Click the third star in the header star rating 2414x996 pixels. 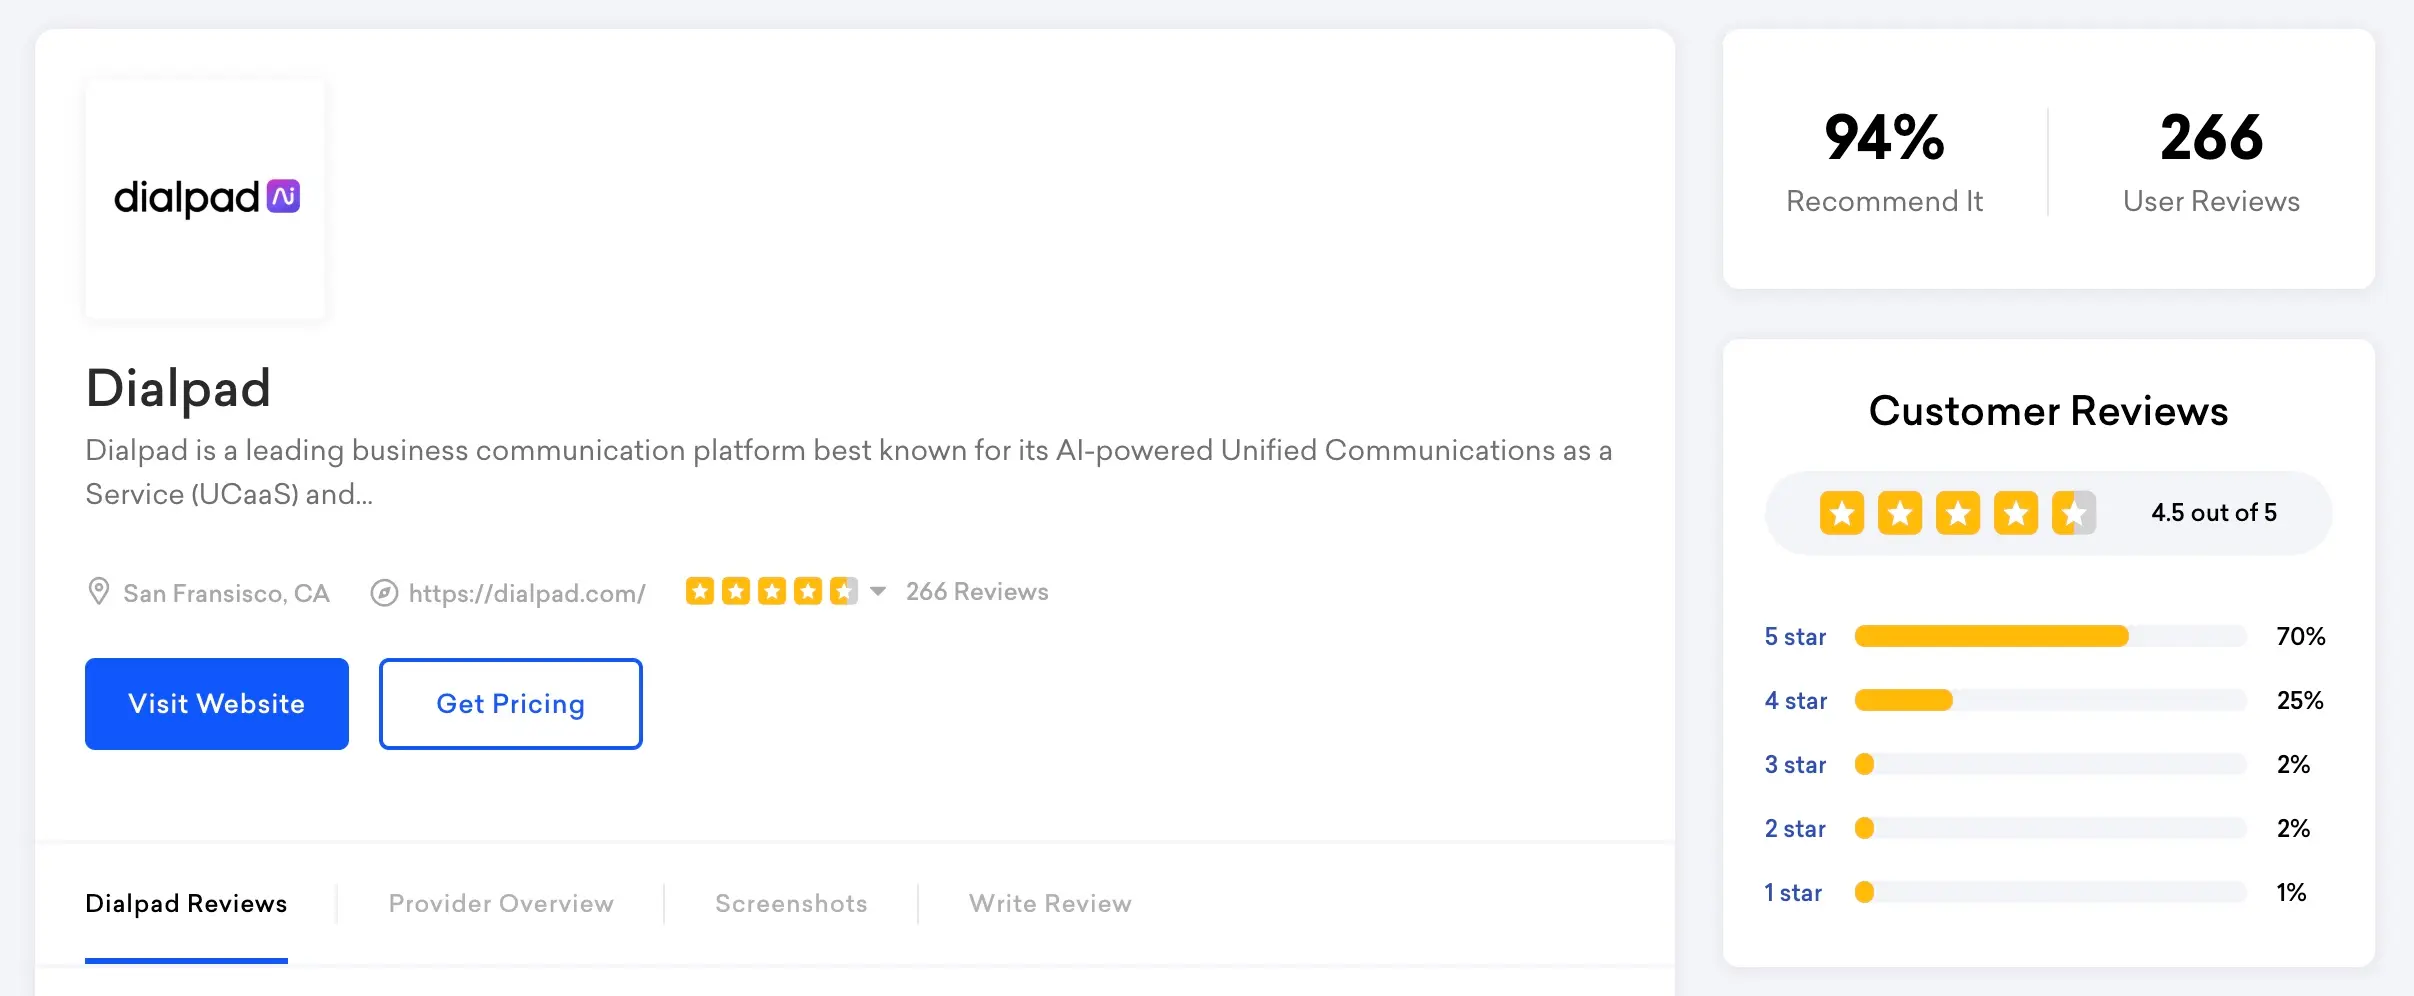click(773, 591)
